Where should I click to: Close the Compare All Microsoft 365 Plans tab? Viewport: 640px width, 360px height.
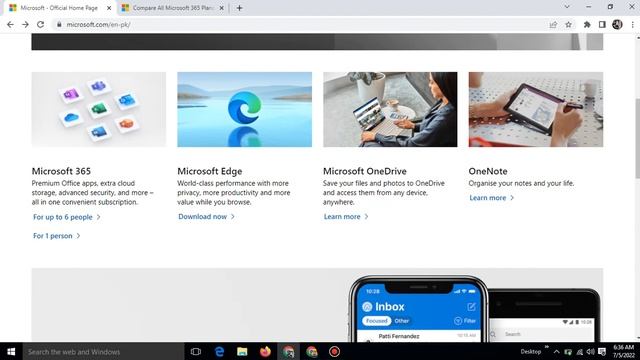click(221, 8)
